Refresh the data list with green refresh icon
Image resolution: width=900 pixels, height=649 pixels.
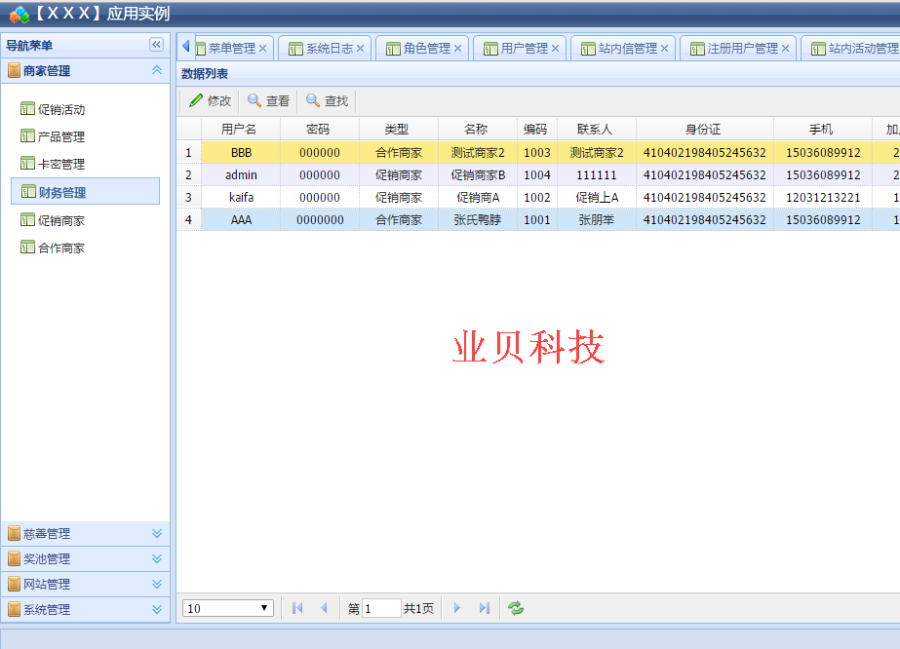(515, 607)
